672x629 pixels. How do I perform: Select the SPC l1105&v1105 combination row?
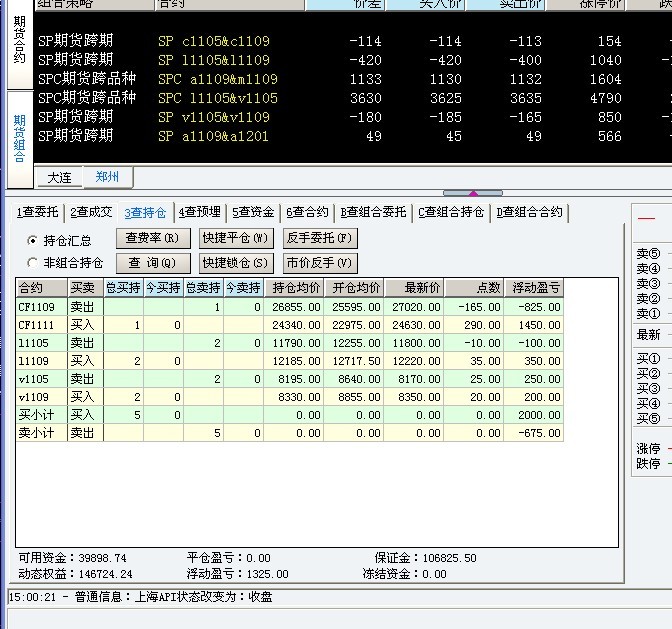pos(353,98)
